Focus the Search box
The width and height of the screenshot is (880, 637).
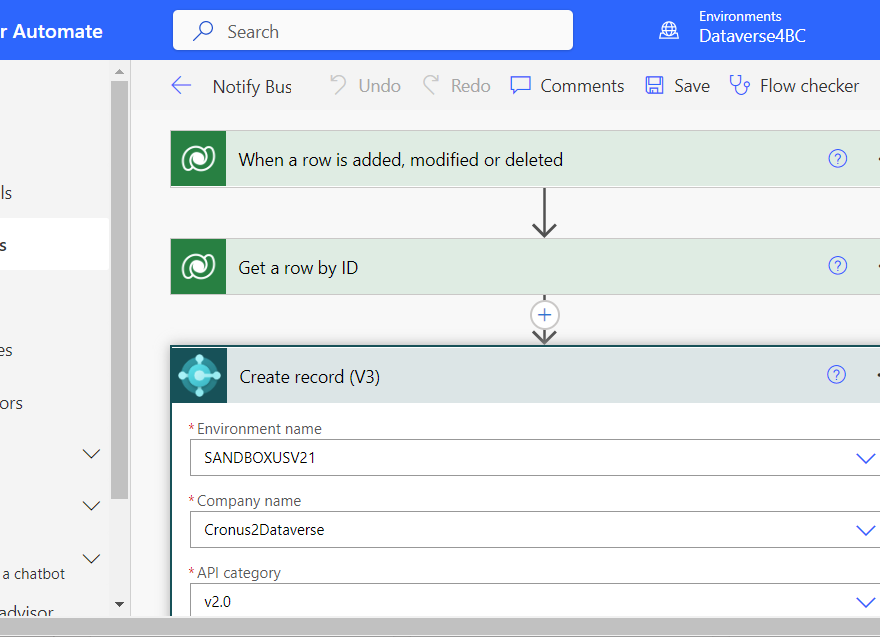[x=373, y=30]
